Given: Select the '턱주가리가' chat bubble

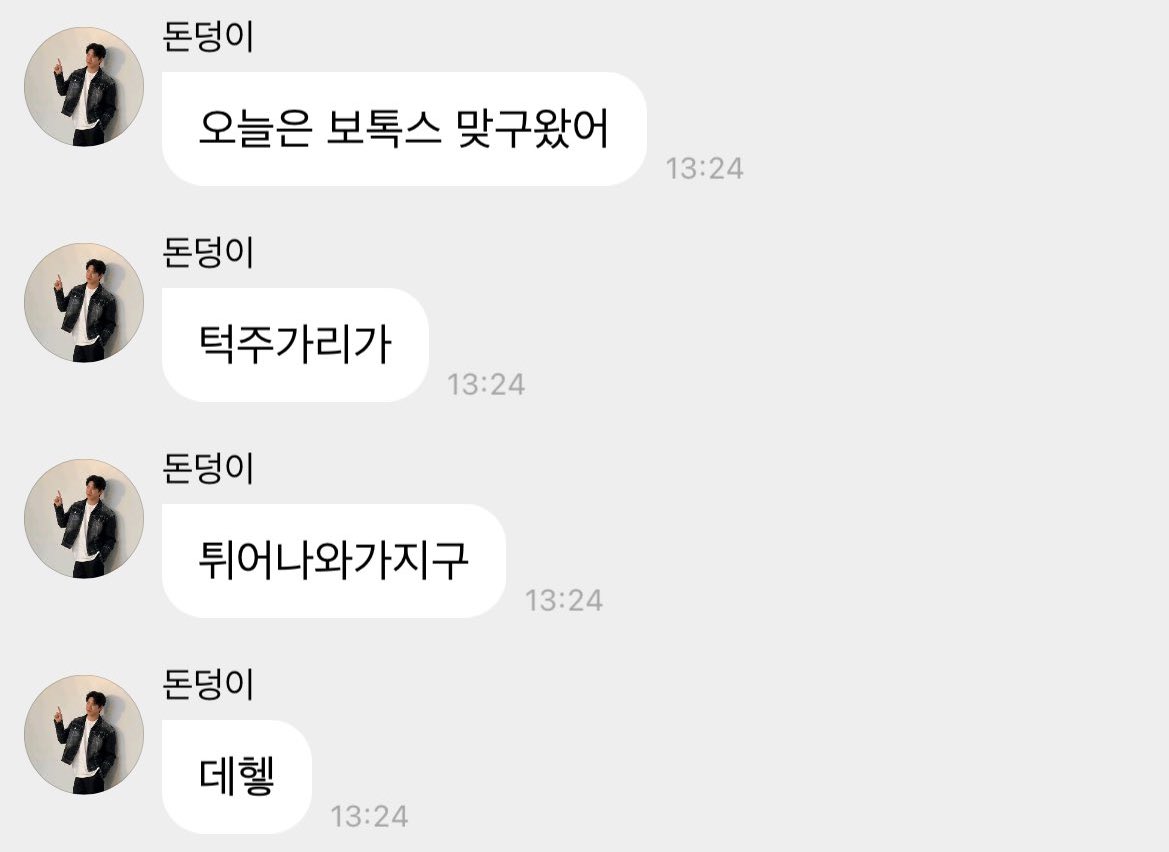Looking at the screenshot, I should [x=295, y=345].
